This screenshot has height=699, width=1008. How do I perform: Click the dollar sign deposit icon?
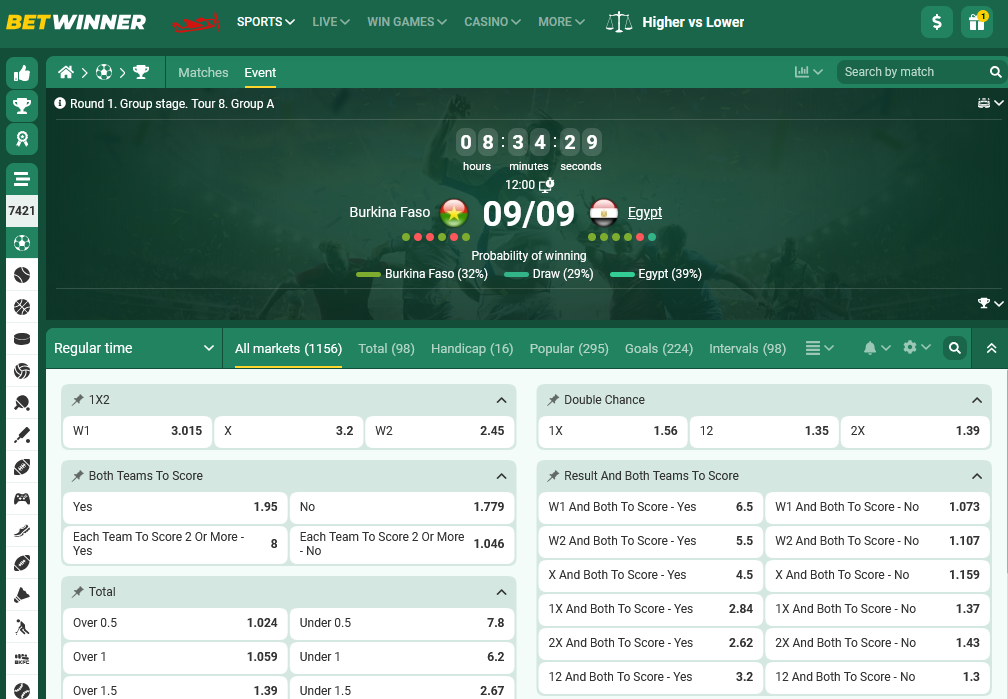[936, 22]
